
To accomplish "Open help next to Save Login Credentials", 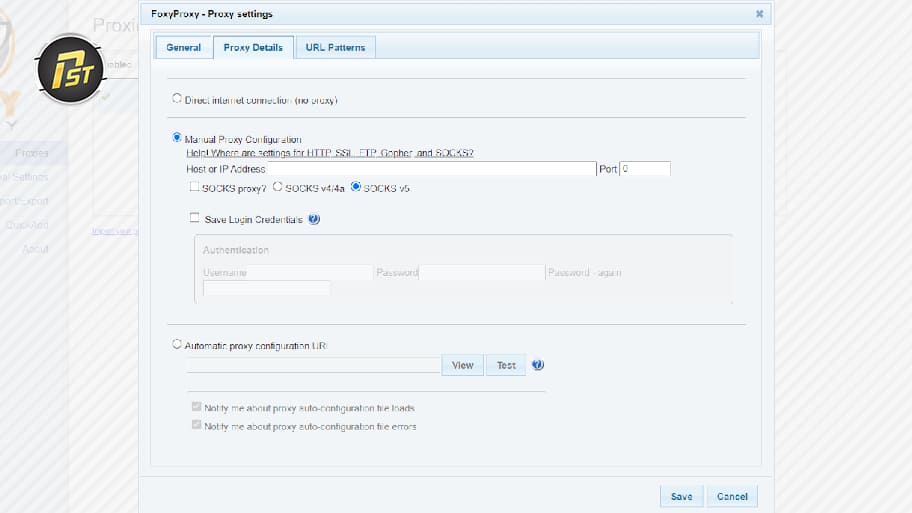I will point(314,219).
